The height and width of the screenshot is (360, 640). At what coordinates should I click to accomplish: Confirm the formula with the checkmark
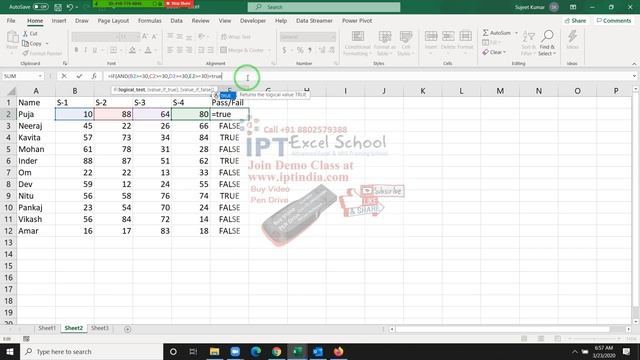click(79, 76)
